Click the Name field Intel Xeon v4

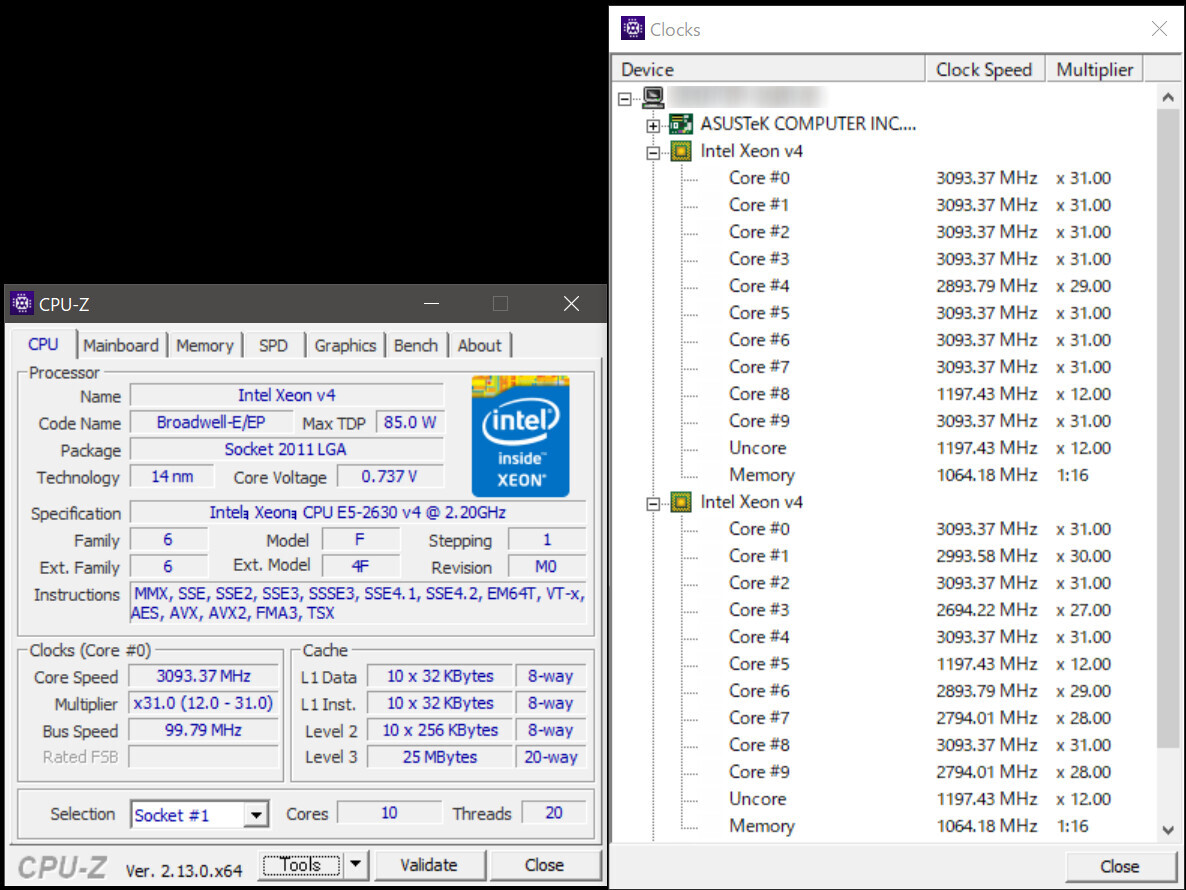click(x=287, y=395)
